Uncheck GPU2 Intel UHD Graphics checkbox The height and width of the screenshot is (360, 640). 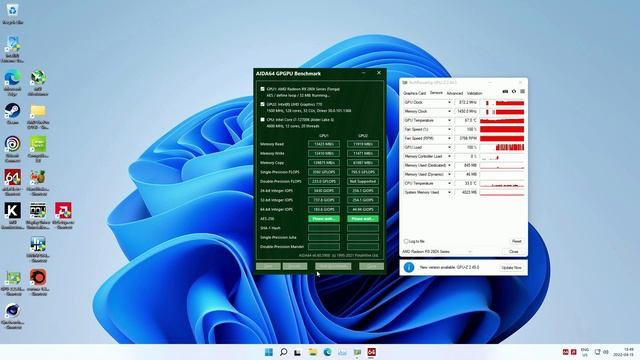[262, 104]
